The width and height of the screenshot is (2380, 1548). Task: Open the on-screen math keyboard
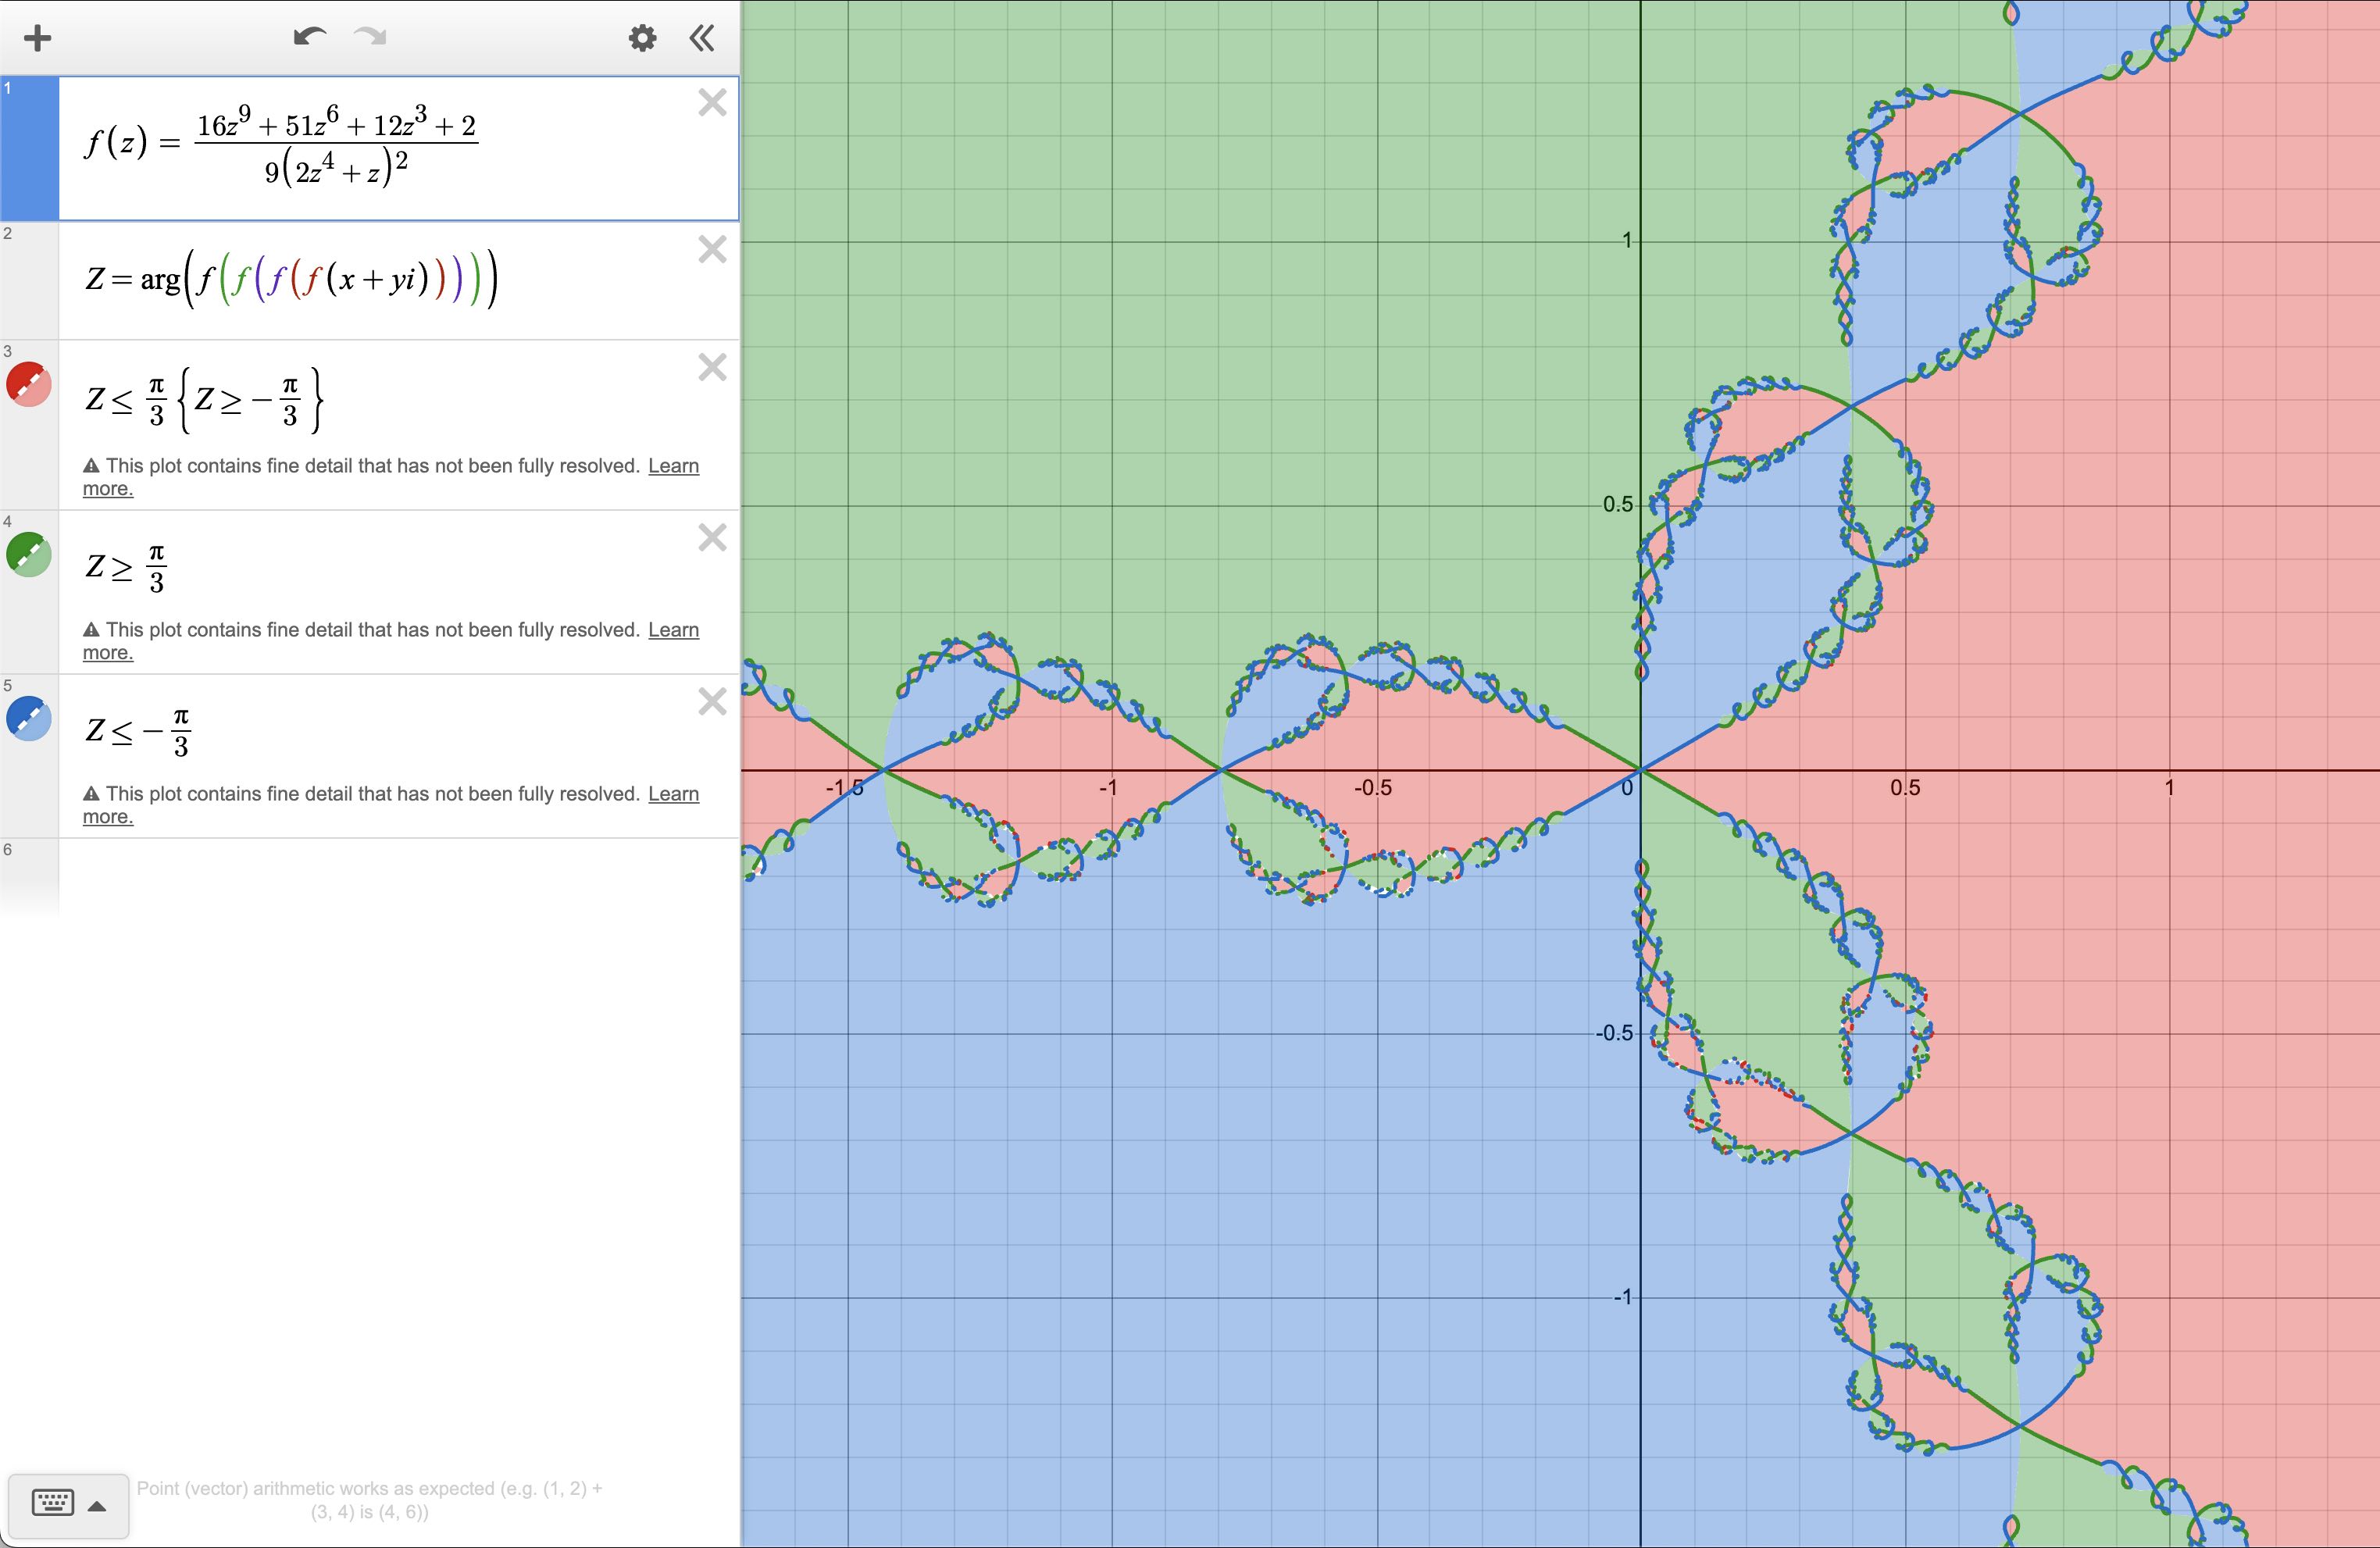(x=54, y=1501)
